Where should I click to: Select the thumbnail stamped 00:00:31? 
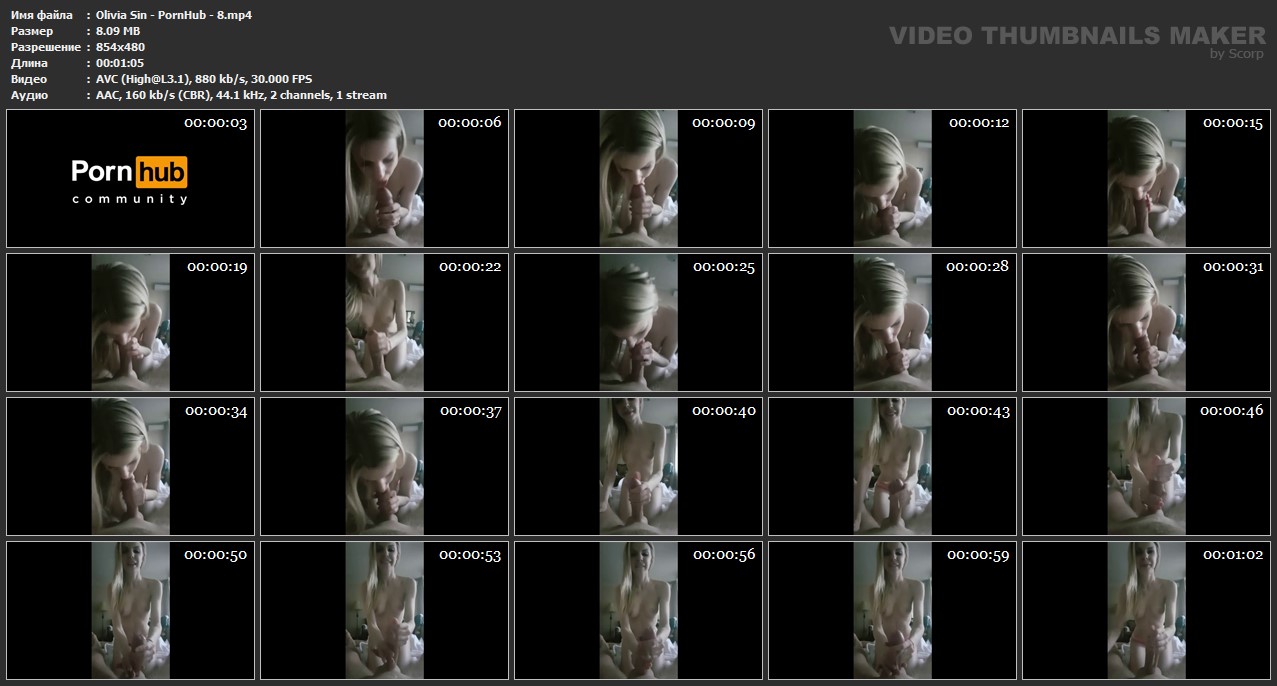[1146, 322]
